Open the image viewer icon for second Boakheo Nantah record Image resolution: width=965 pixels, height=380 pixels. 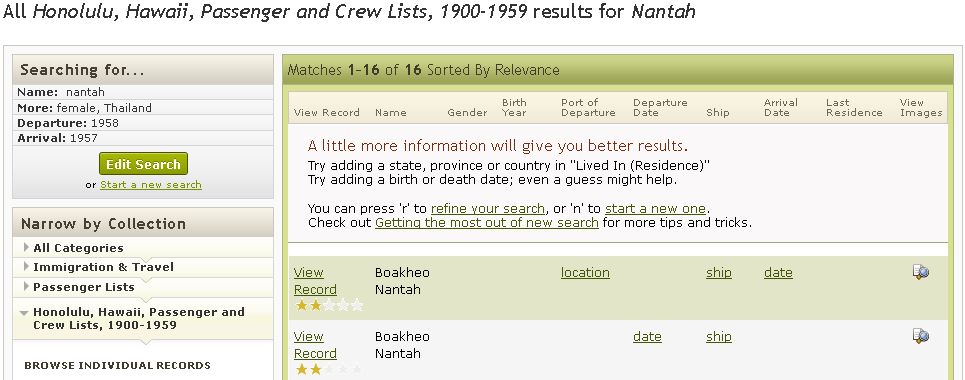[x=921, y=336]
